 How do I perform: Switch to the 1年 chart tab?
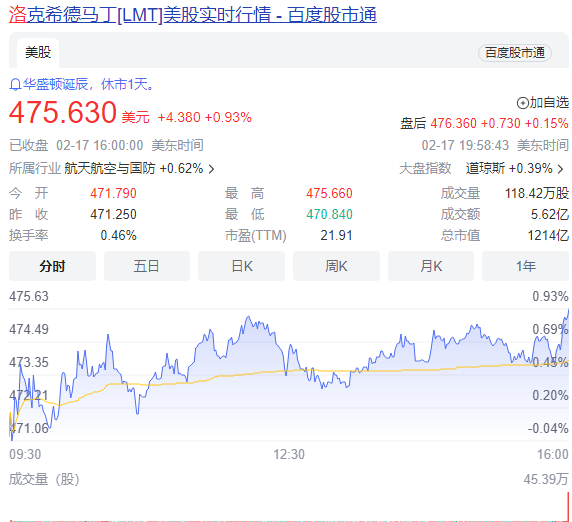pos(525,266)
